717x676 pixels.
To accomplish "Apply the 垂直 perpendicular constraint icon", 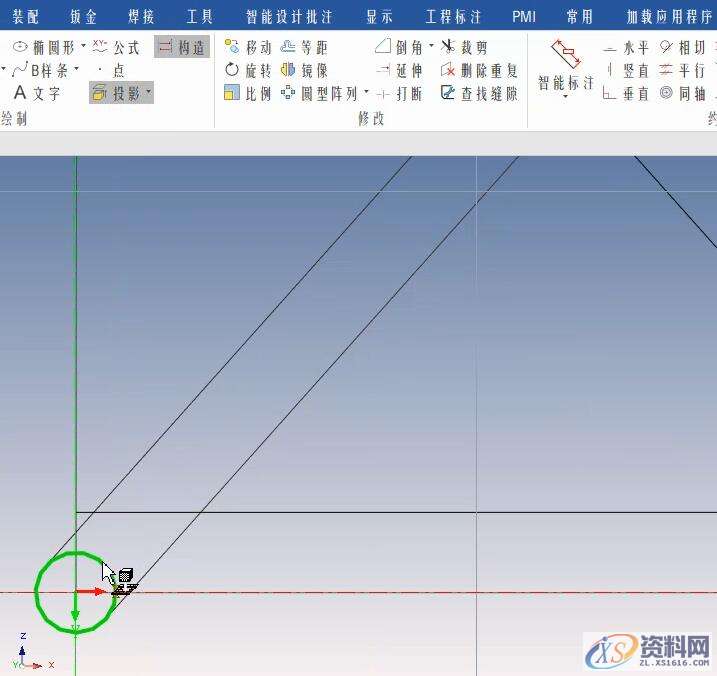I will (609, 93).
